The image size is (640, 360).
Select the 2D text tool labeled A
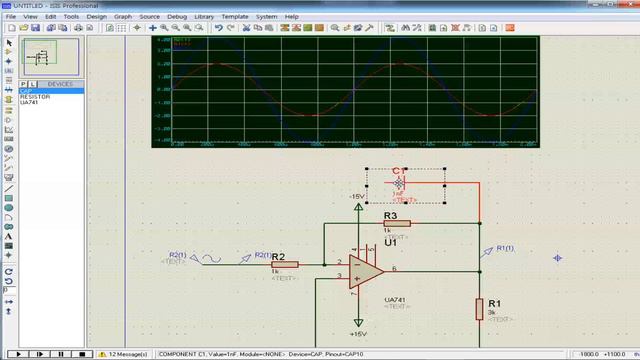click(9, 237)
